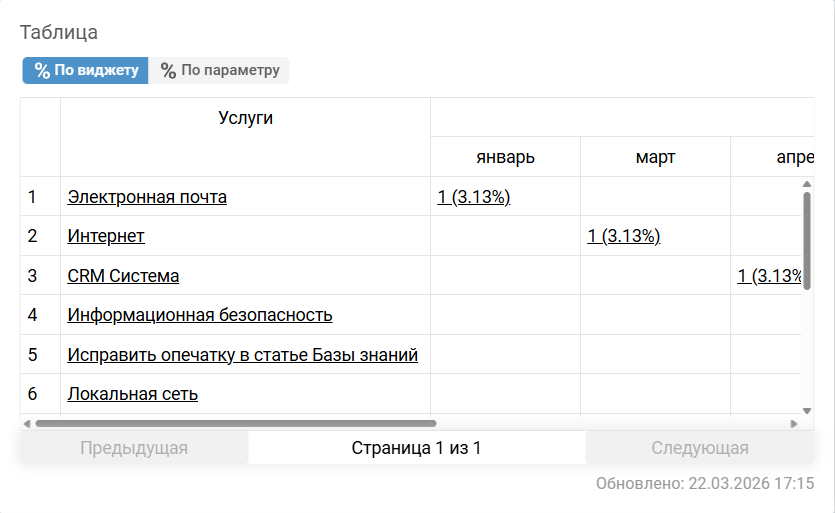The height and width of the screenshot is (513, 835).
Task: Open the "Информационная безопасность" link
Action: [200, 315]
